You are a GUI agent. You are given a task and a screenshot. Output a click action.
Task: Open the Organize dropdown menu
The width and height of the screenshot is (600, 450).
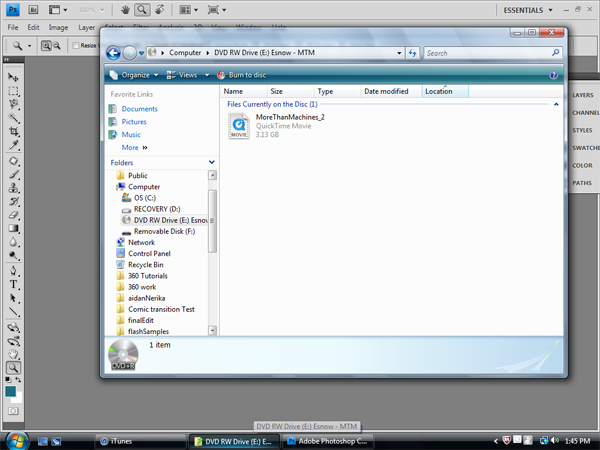click(134, 75)
